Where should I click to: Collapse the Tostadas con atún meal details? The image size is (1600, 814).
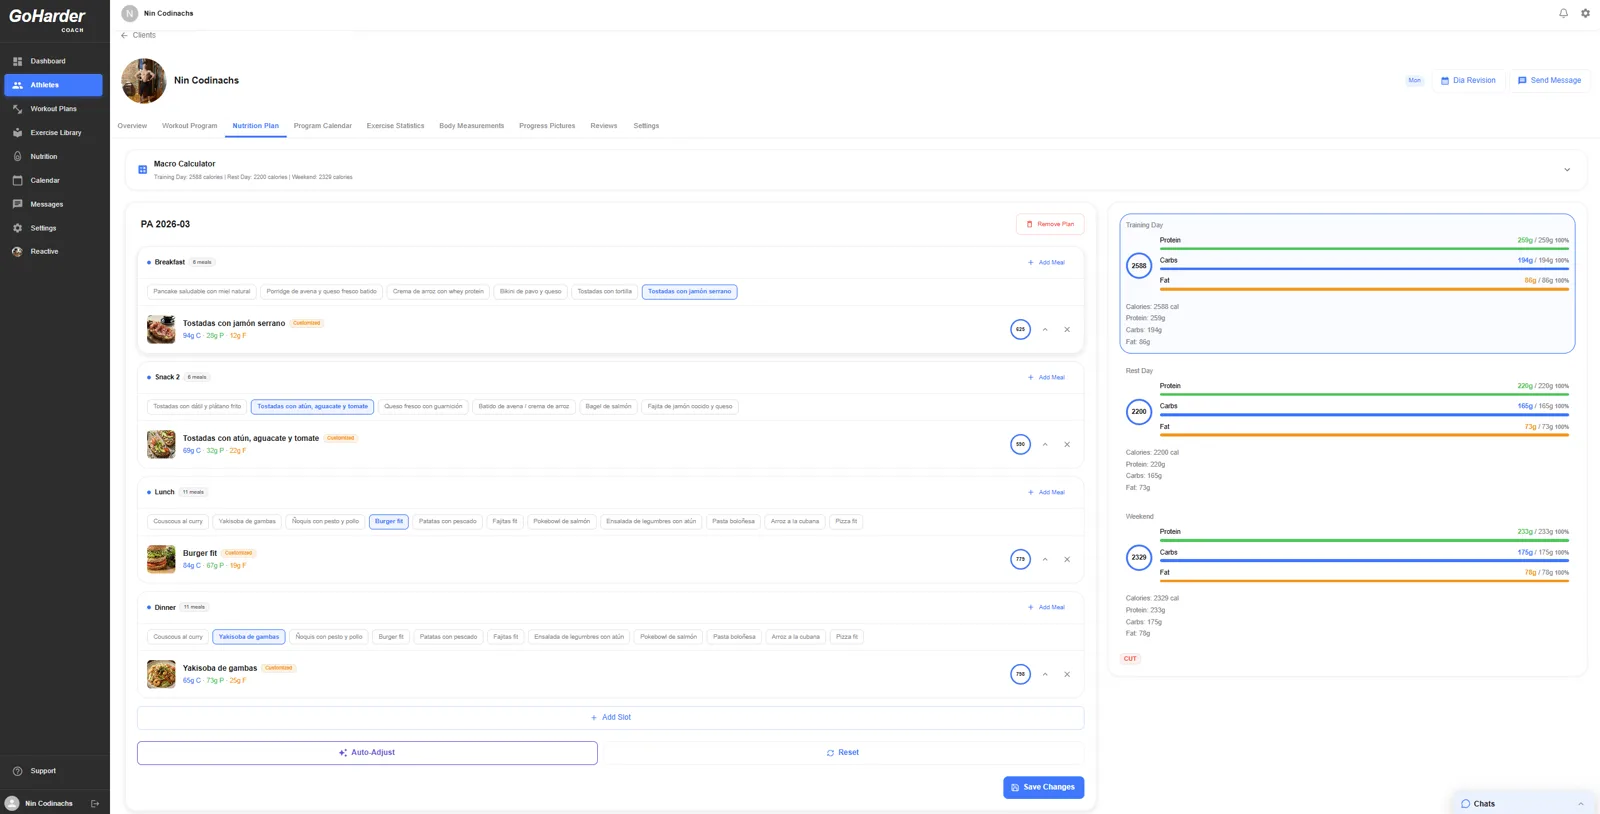(x=1045, y=444)
